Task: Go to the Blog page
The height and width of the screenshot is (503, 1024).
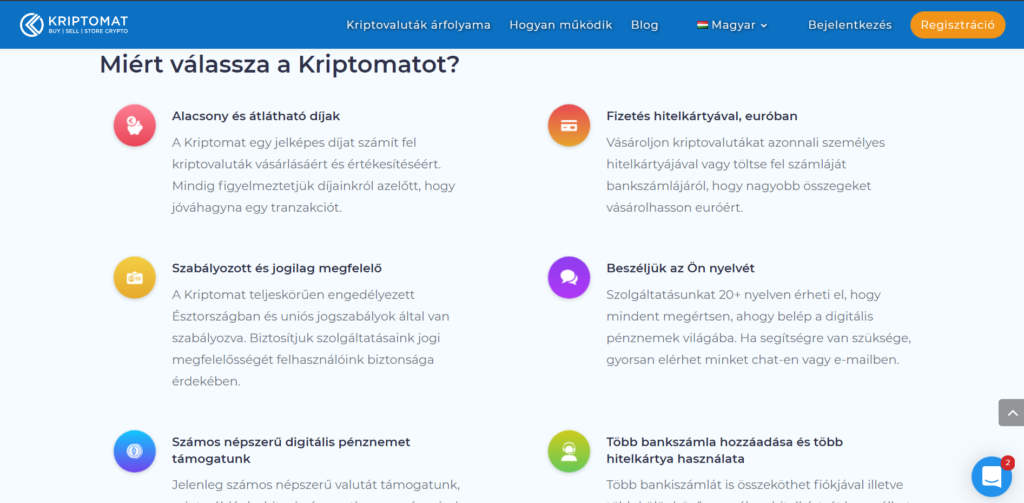Action: (x=645, y=25)
